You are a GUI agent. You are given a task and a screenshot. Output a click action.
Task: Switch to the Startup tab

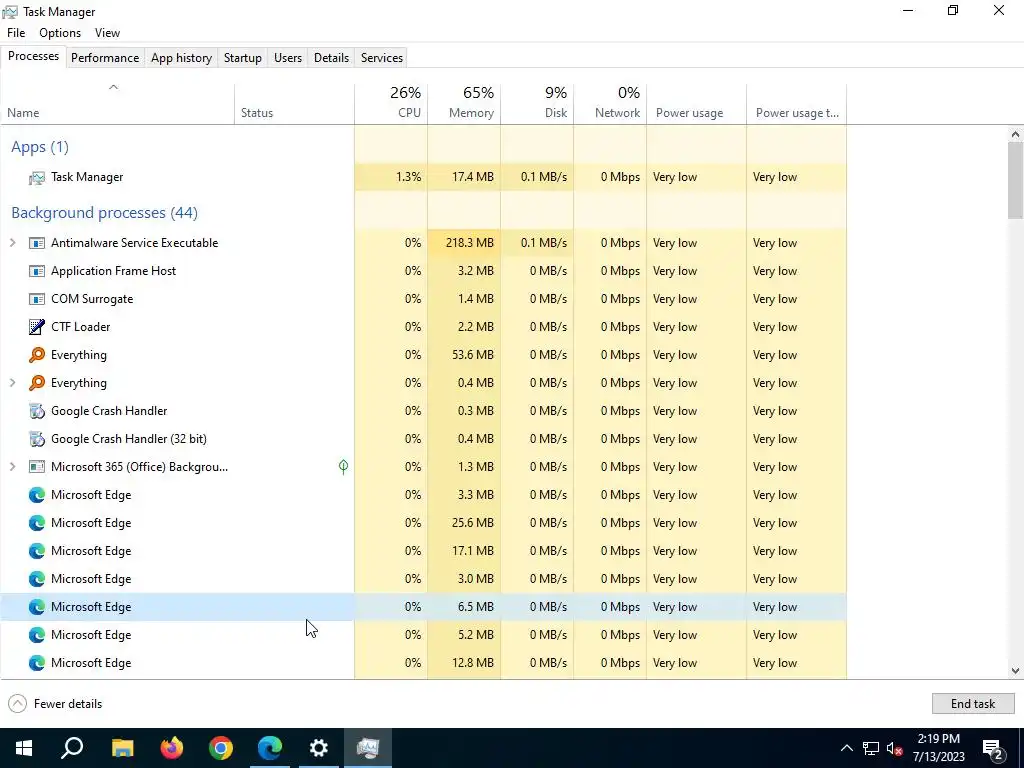coord(243,57)
